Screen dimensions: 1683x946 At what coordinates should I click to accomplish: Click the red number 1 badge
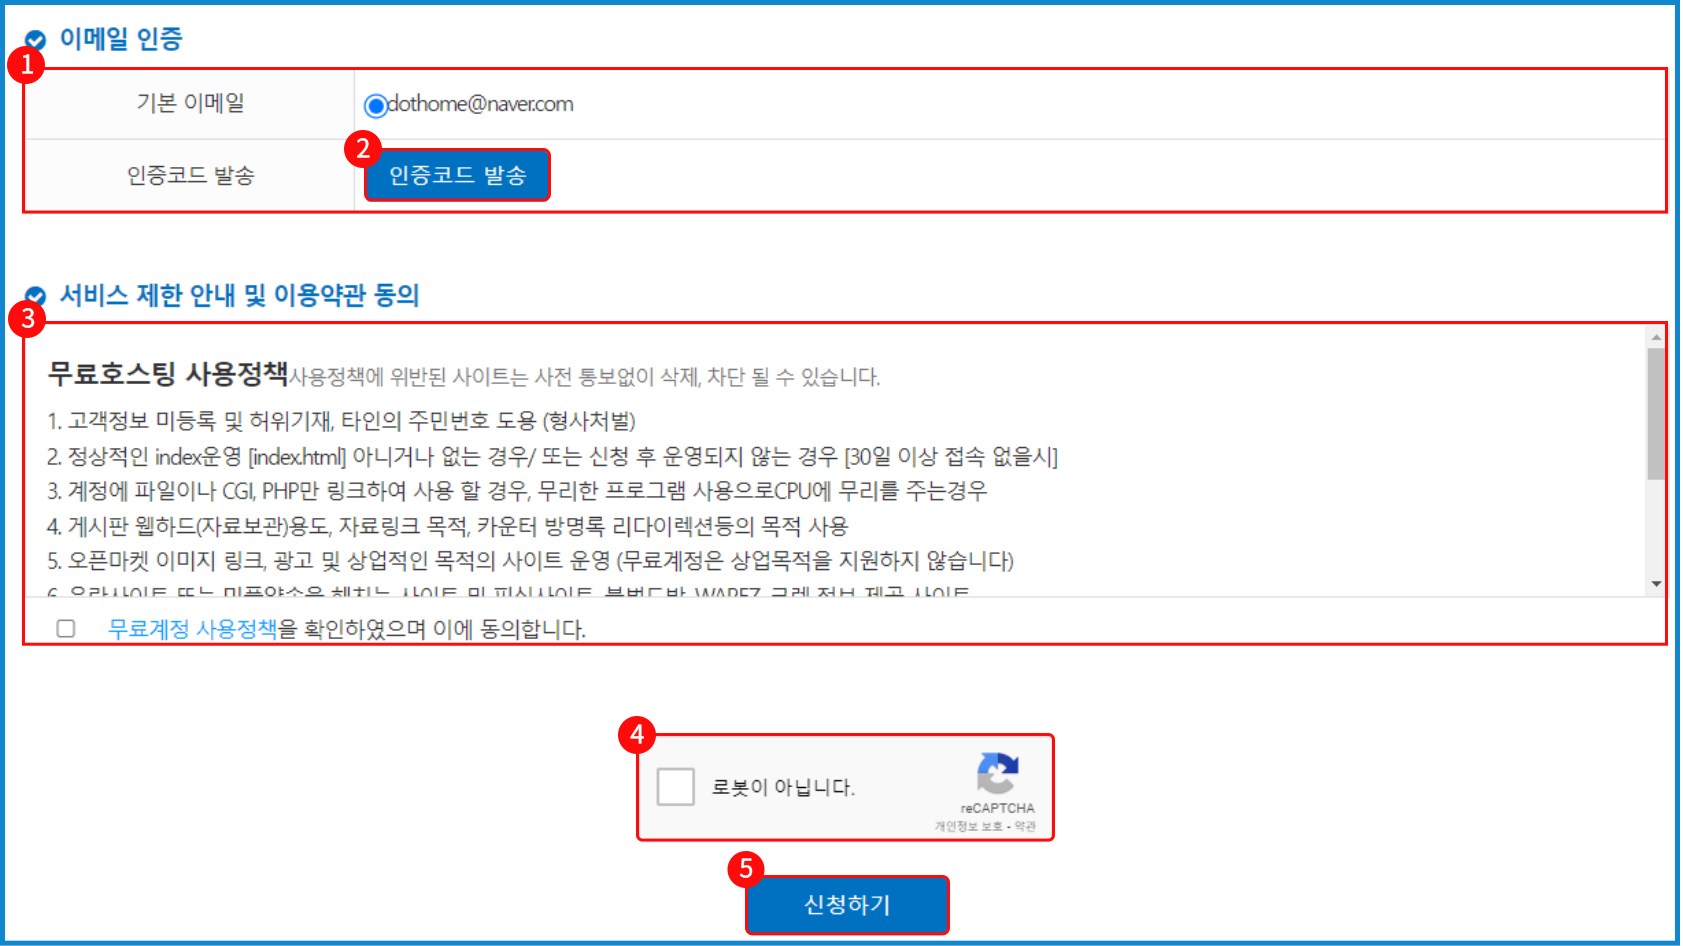(x=26, y=65)
